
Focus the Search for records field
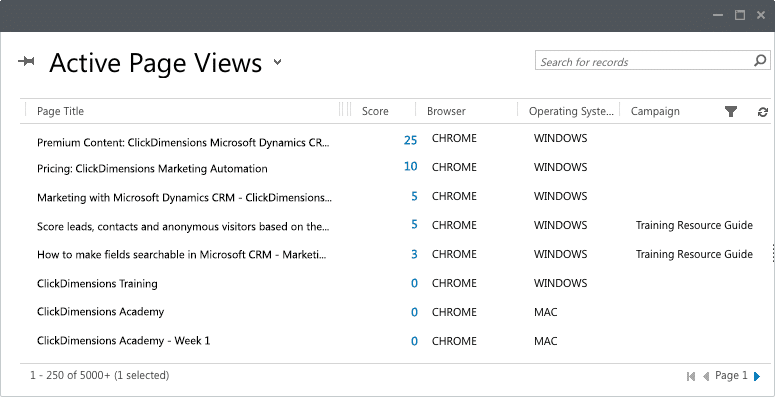click(x=644, y=61)
